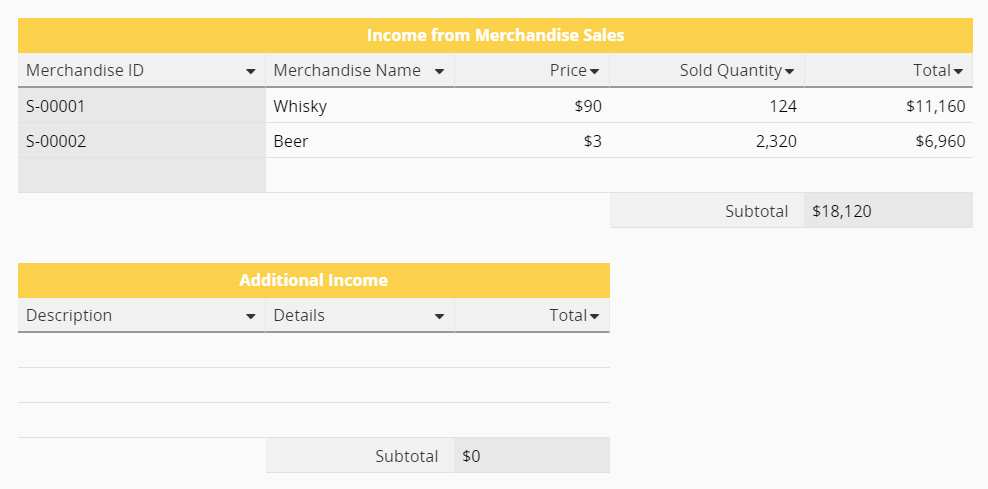This screenshot has height=489, width=988.
Task: Select the S-00002 merchandise ID cell
Action: [x=141, y=141]
